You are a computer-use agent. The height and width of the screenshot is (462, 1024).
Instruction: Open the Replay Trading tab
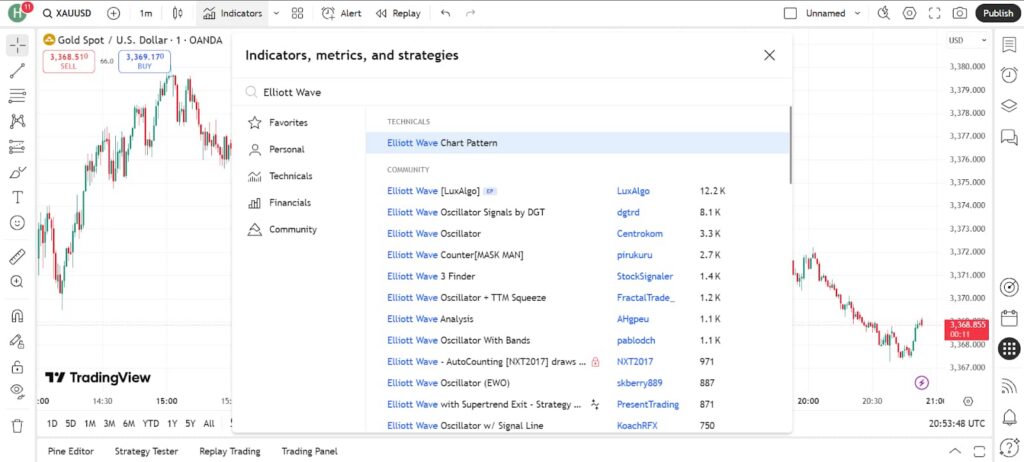click(230, 451)
